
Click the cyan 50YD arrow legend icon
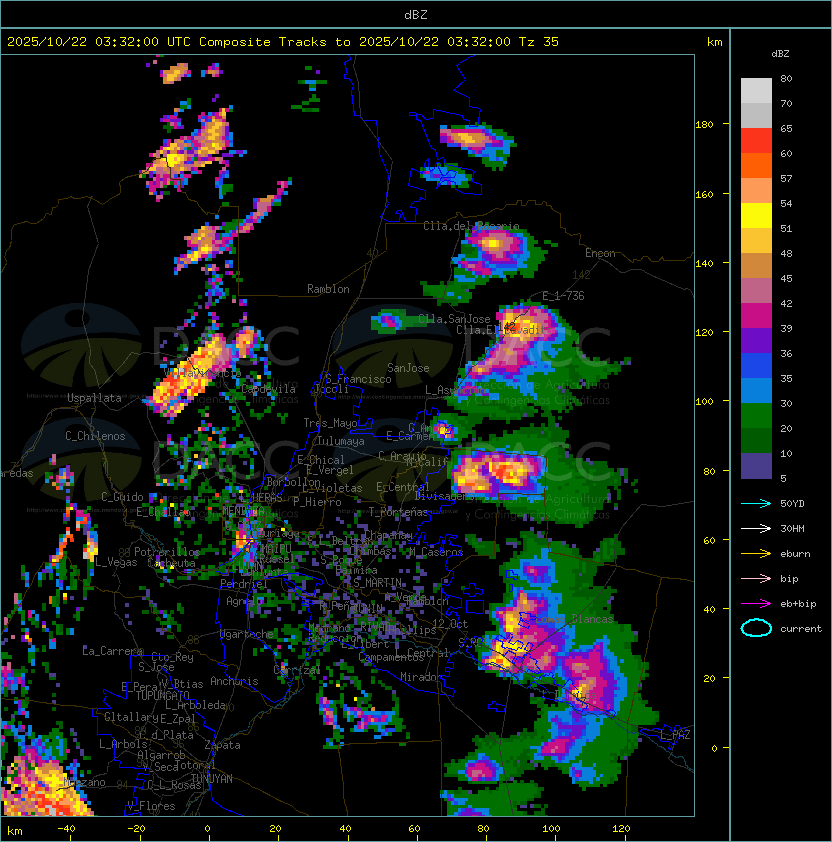point(756,504)
